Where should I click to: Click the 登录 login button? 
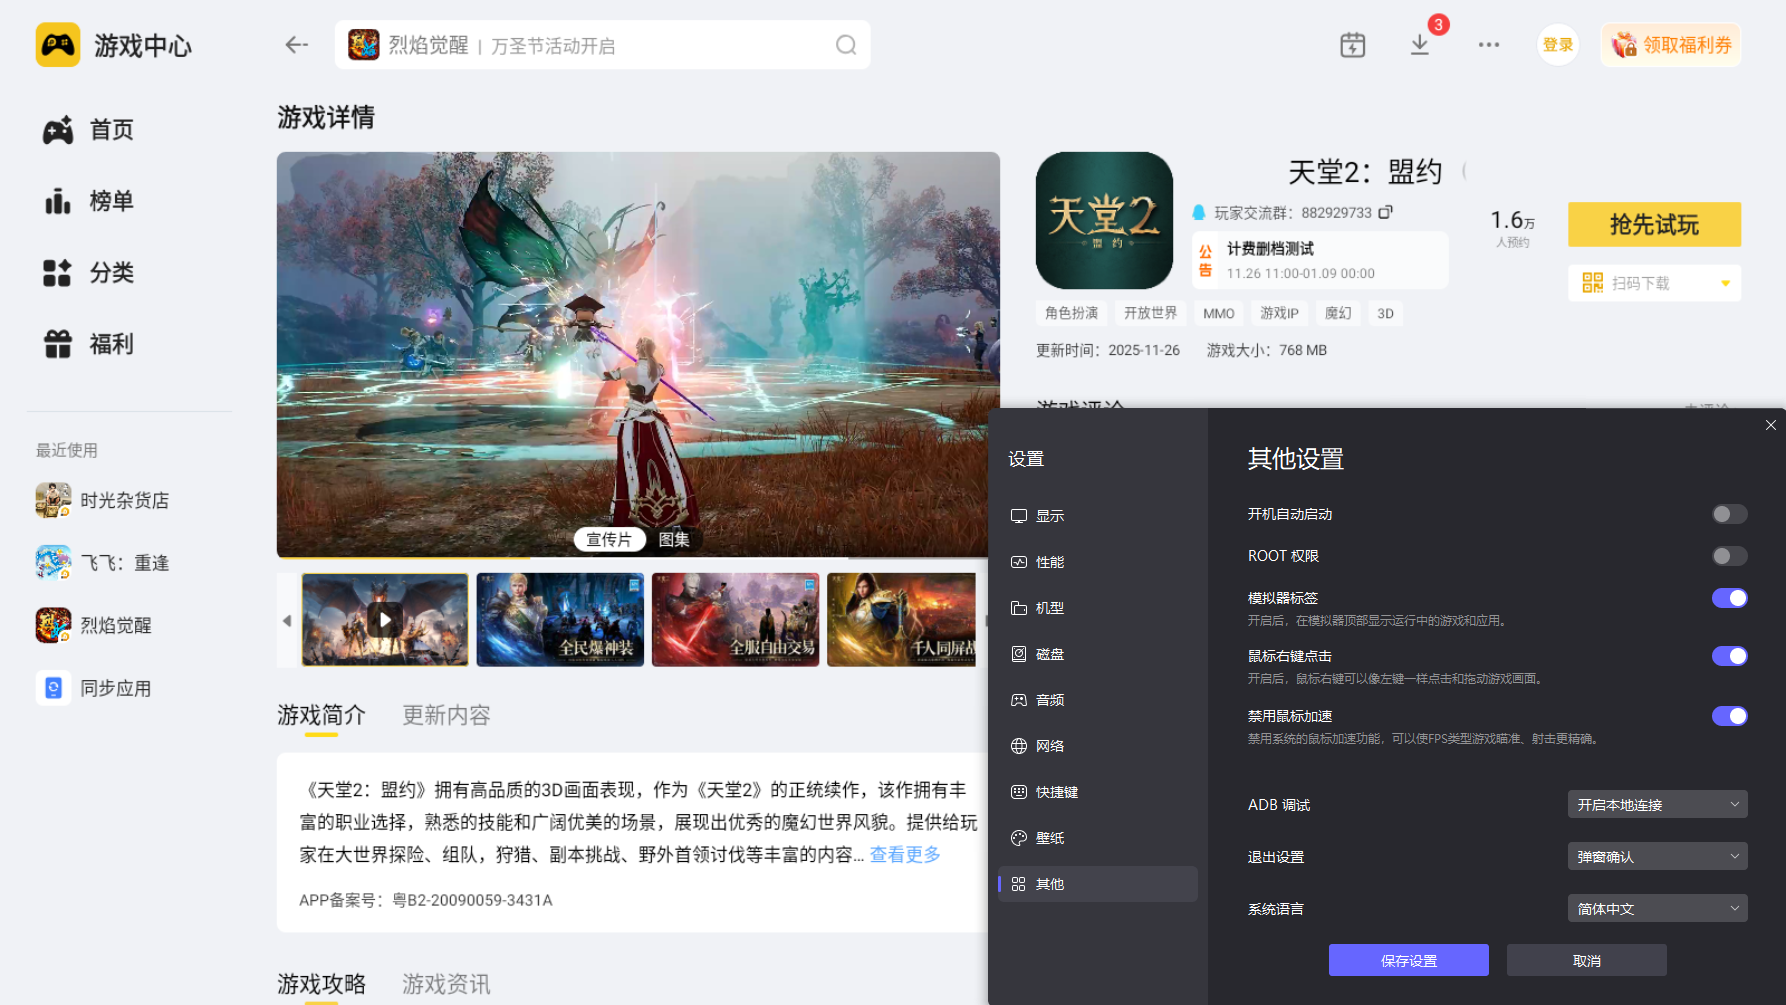click(x=1557, y=45)
